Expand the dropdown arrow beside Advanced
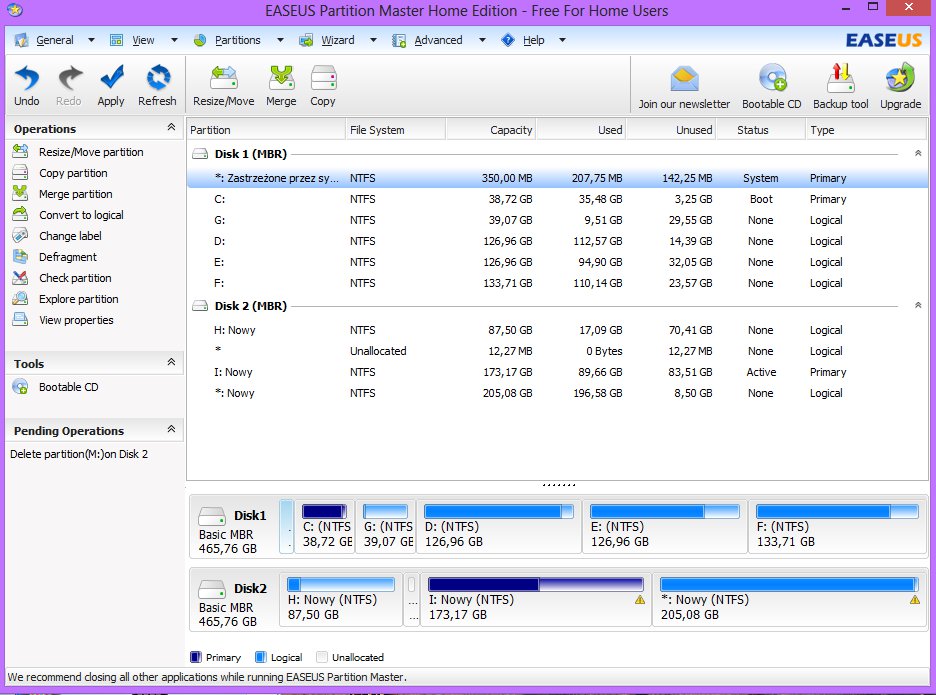Screen dimensions: 936x695 tap(482, 40)
